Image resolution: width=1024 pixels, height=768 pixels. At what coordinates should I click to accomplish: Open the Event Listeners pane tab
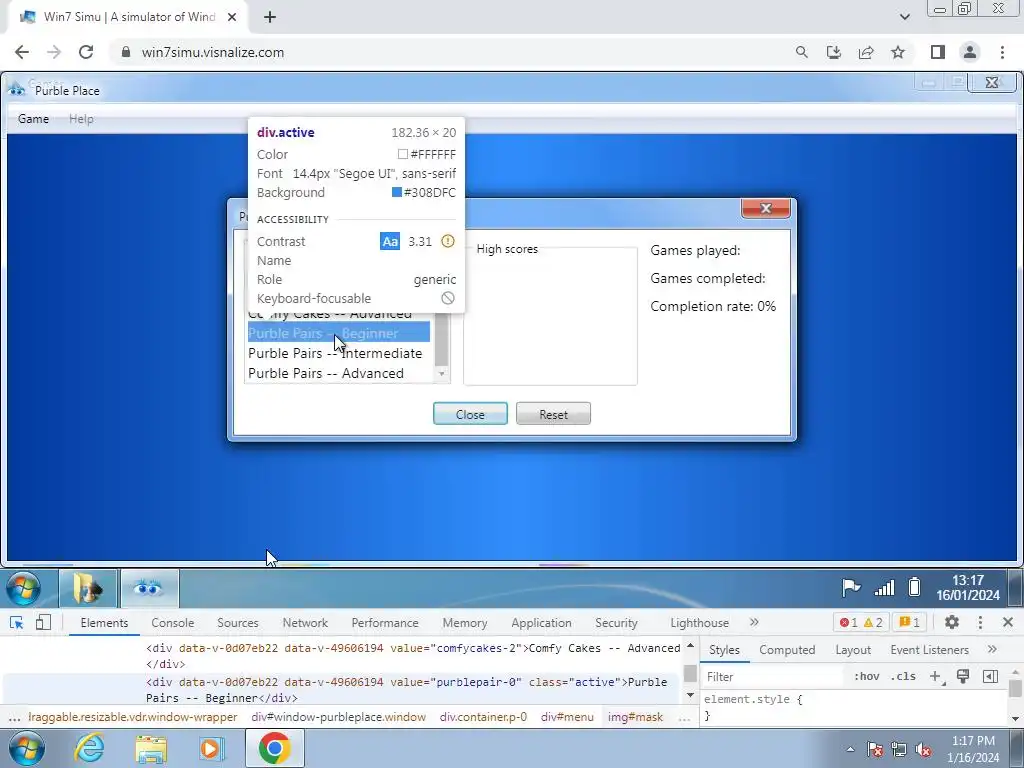[929, 650]
